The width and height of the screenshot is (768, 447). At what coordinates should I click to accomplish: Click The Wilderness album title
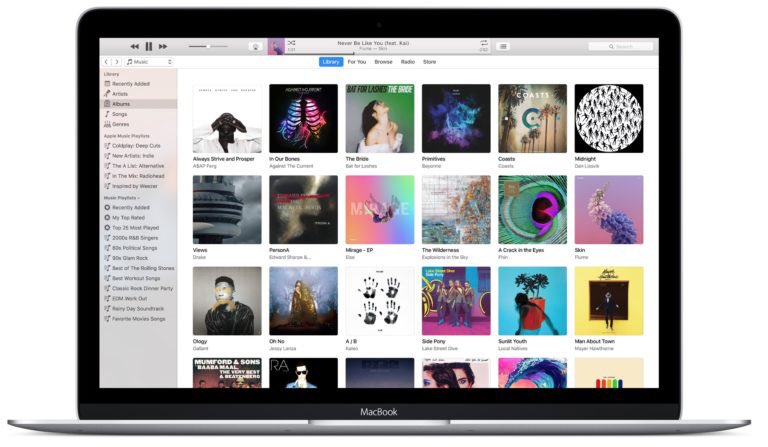pos(441,250)
